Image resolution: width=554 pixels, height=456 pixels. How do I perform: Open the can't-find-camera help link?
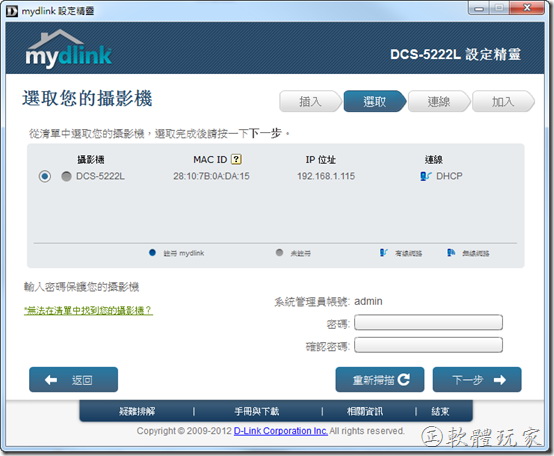tap(88, 310)
